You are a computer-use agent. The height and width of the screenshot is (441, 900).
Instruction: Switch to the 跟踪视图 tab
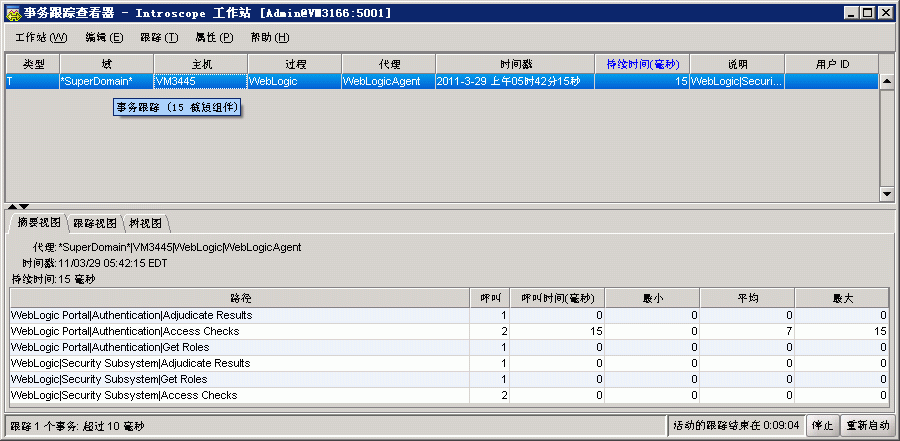point(95,223)
